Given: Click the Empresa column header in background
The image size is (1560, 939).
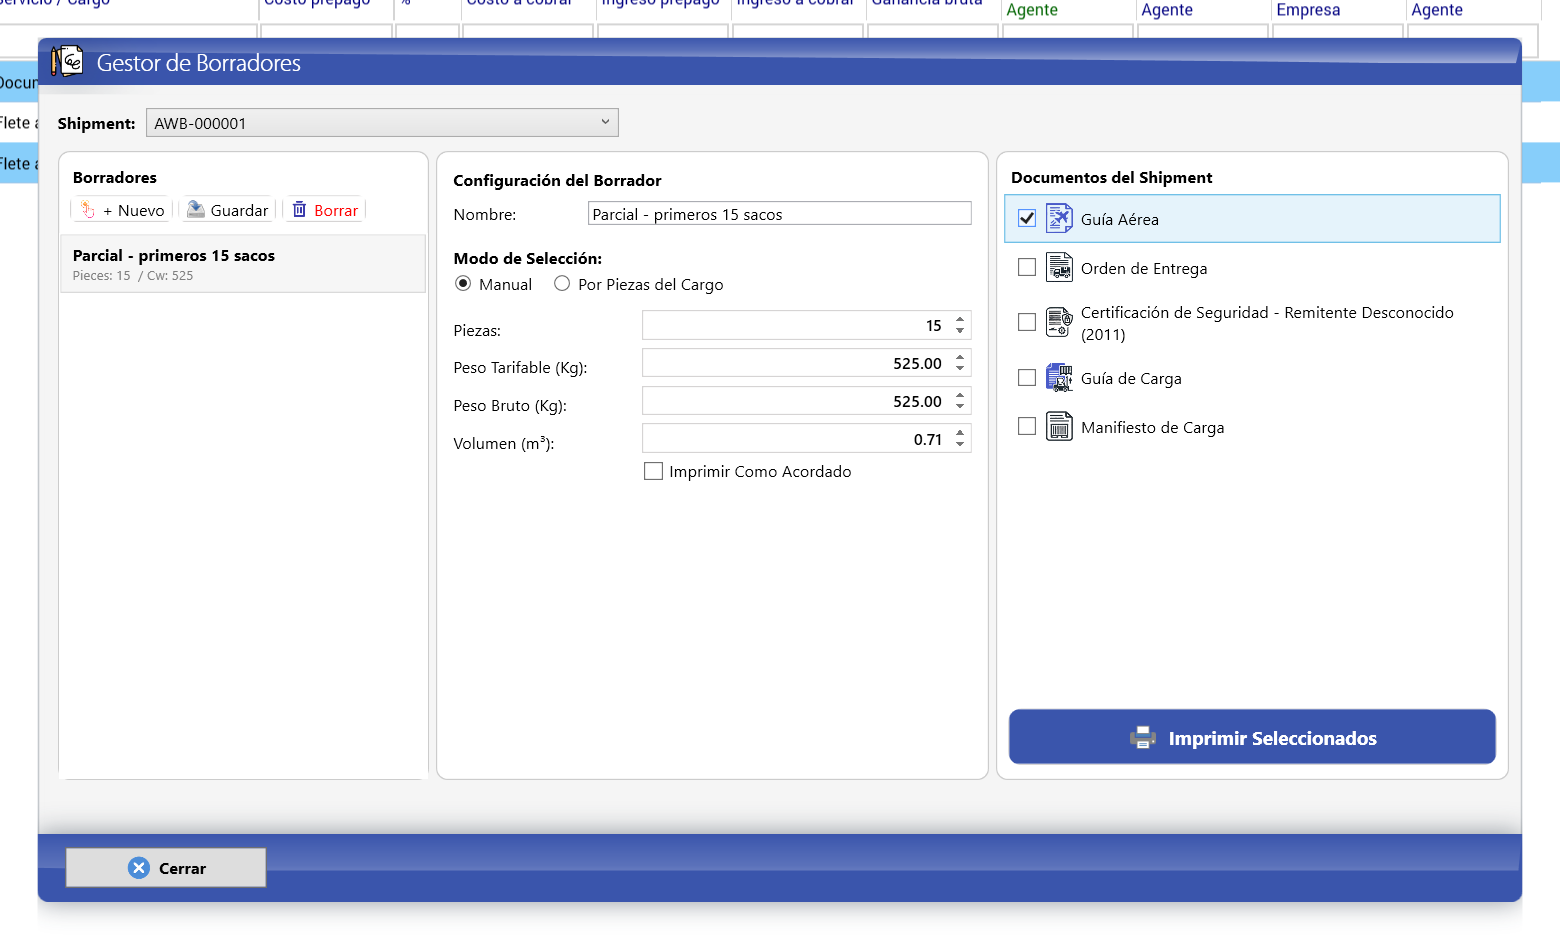Looking at the screenshot, I should pos(1308,10).
